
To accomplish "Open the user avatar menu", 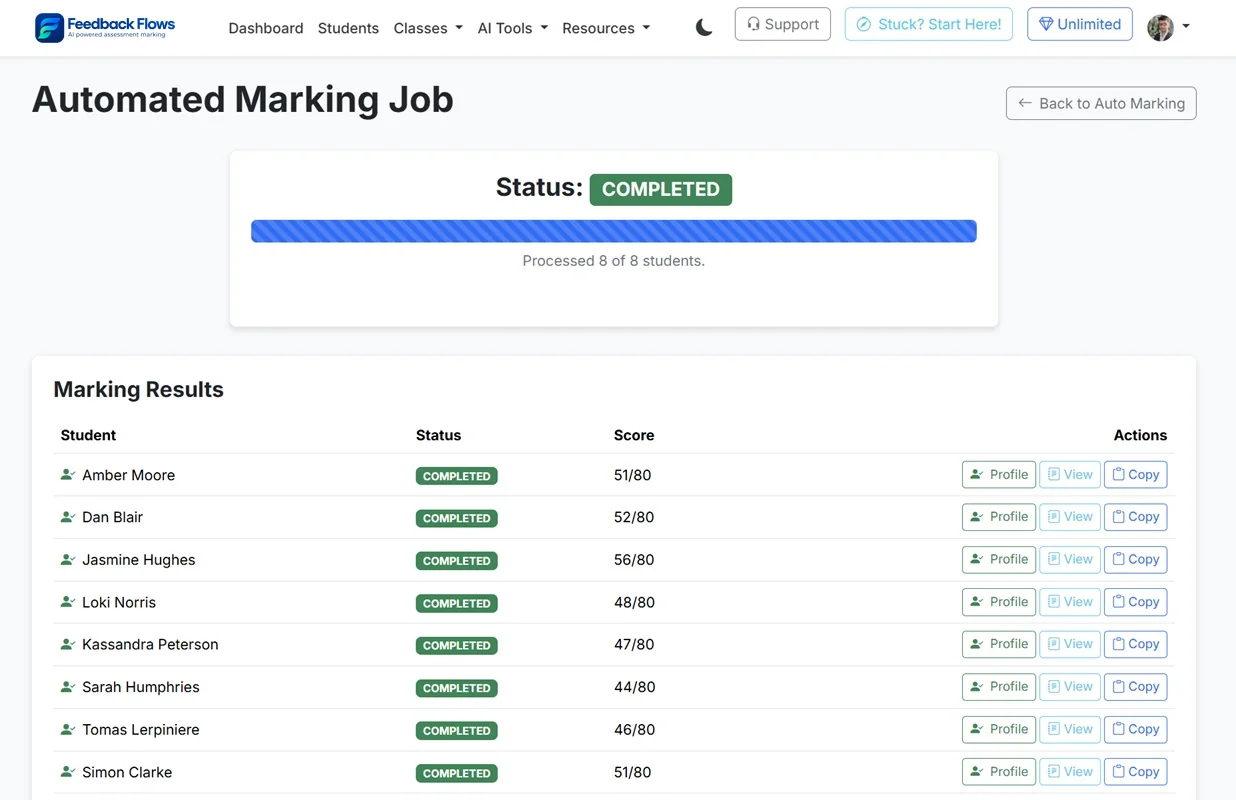I will [x=1168, y=27].
